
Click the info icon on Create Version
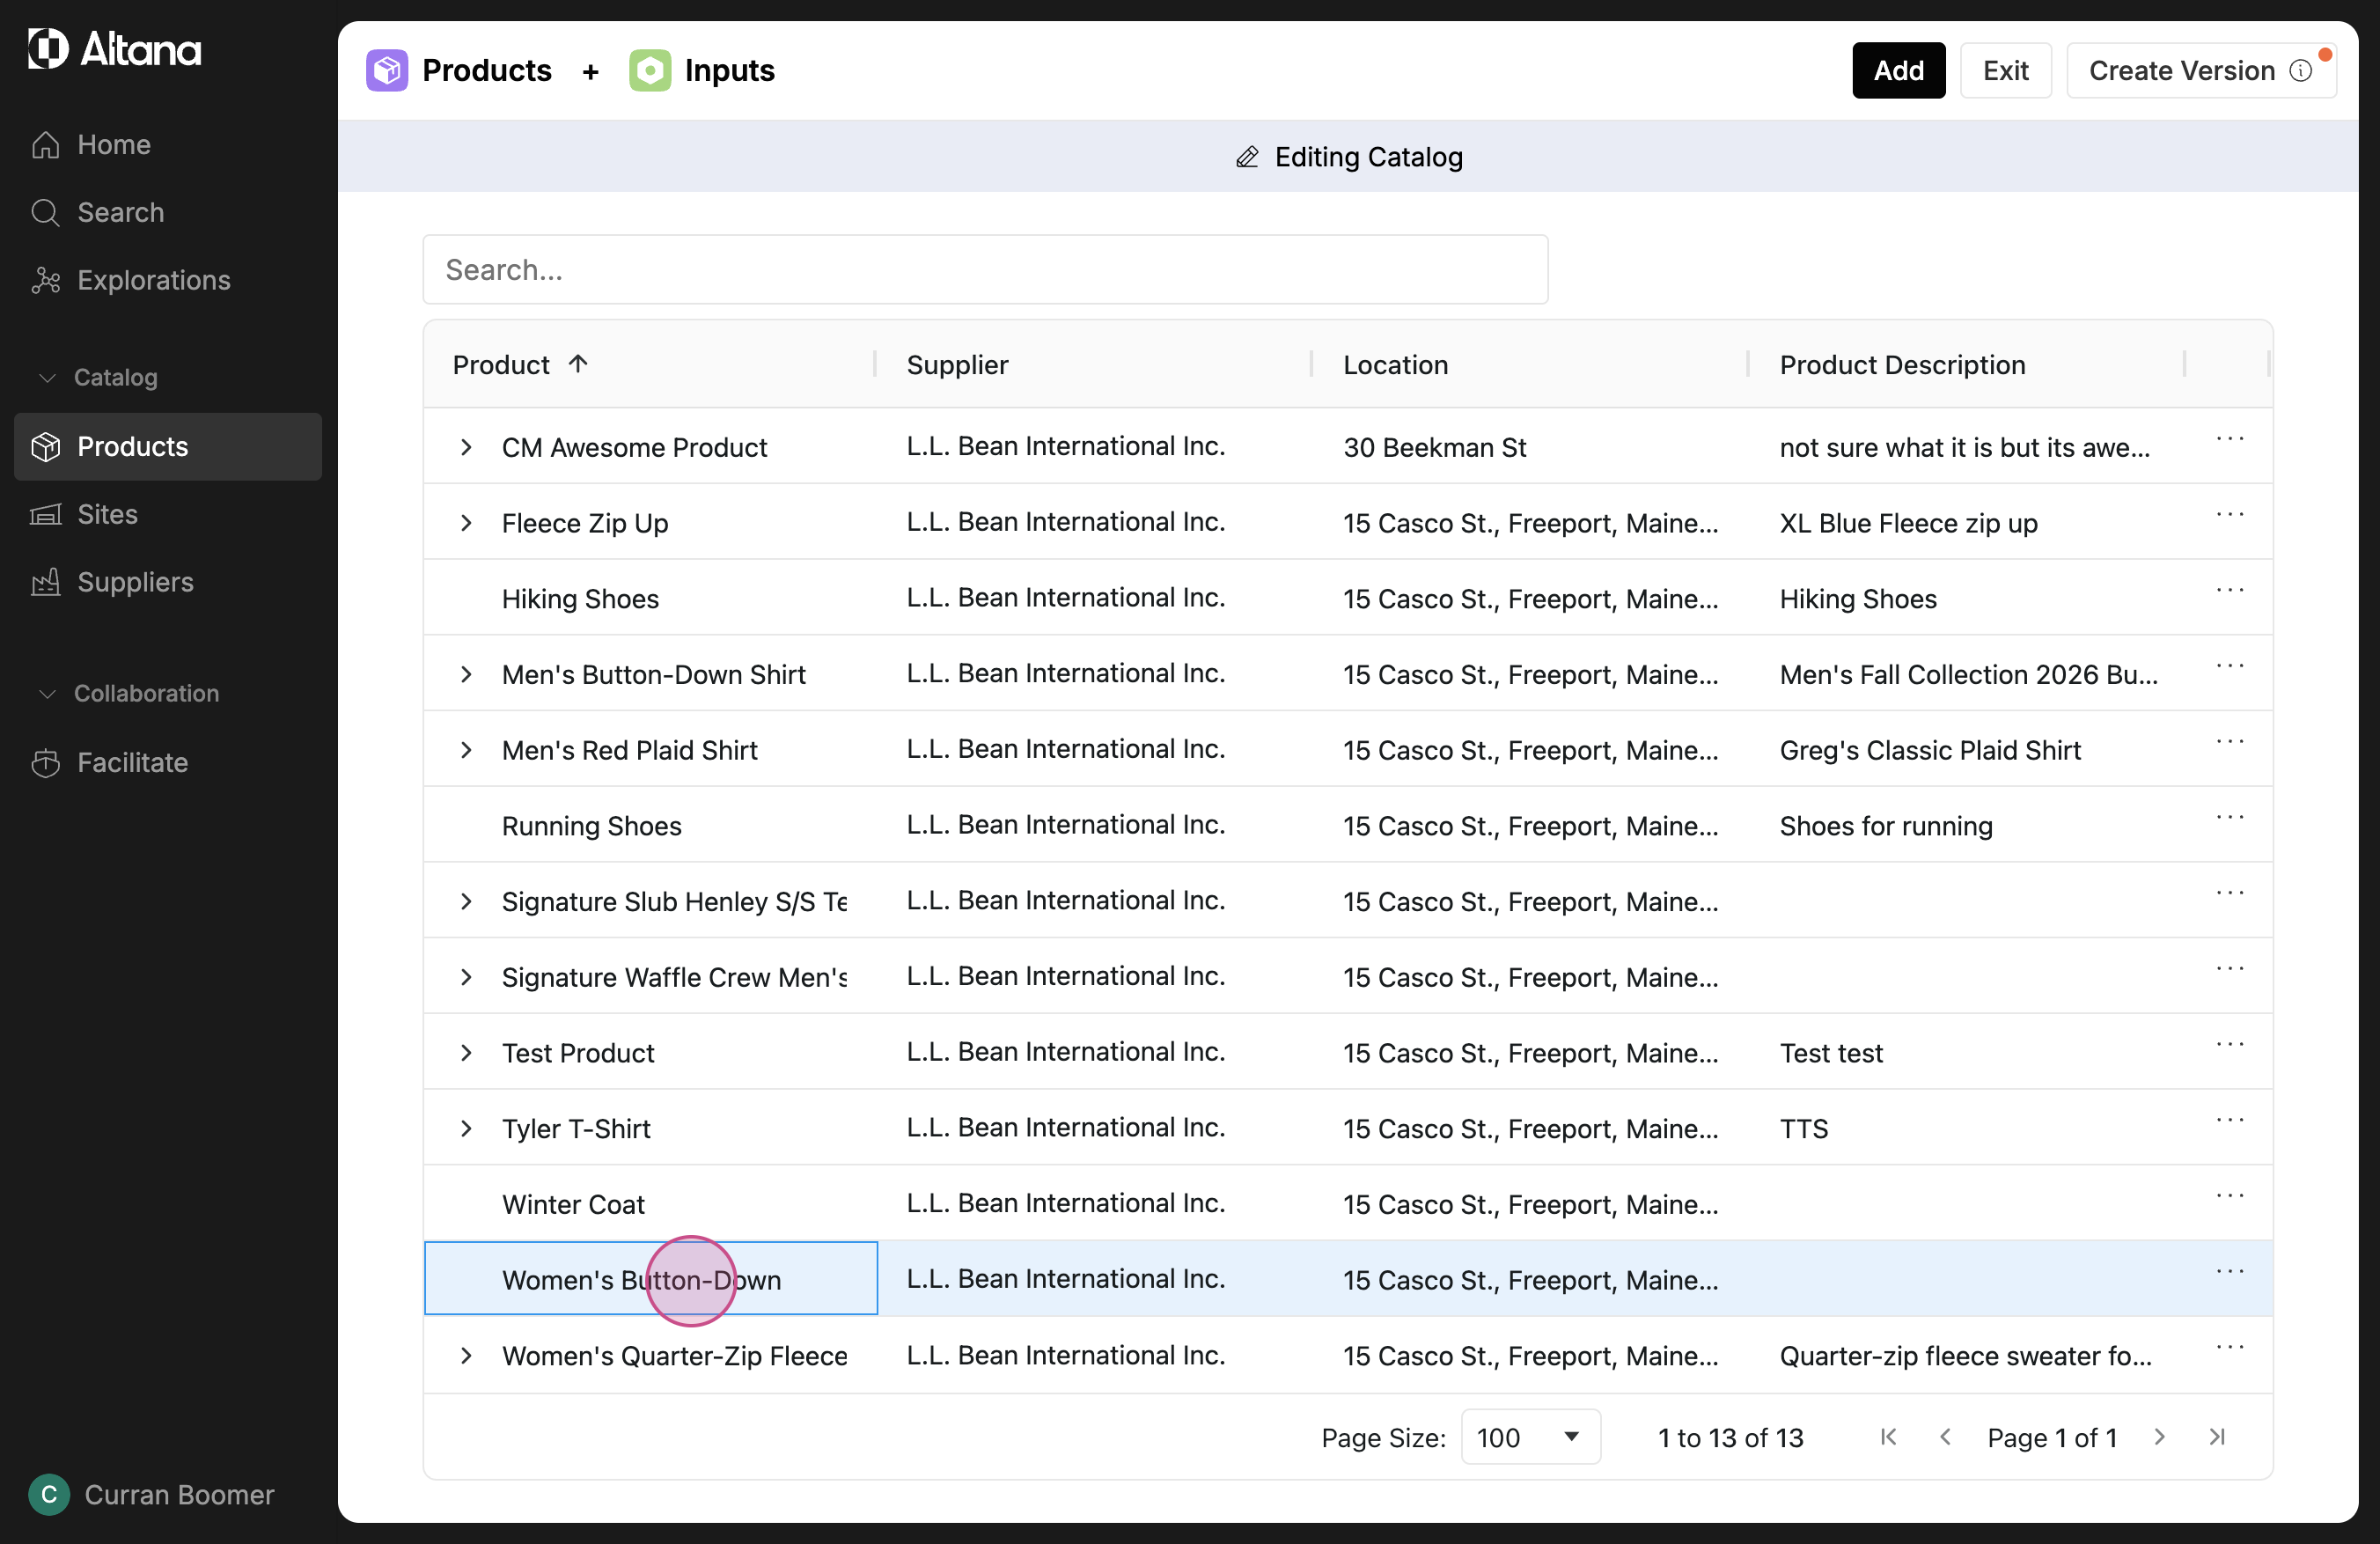(2300, 71)
